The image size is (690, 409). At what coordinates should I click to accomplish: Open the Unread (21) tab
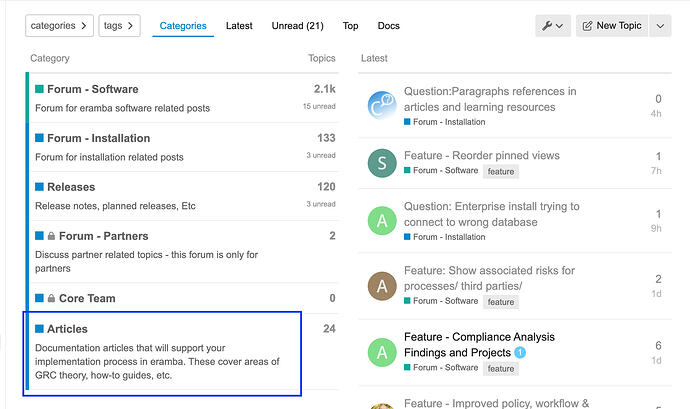pyautogui.click(x=297, y=26)
